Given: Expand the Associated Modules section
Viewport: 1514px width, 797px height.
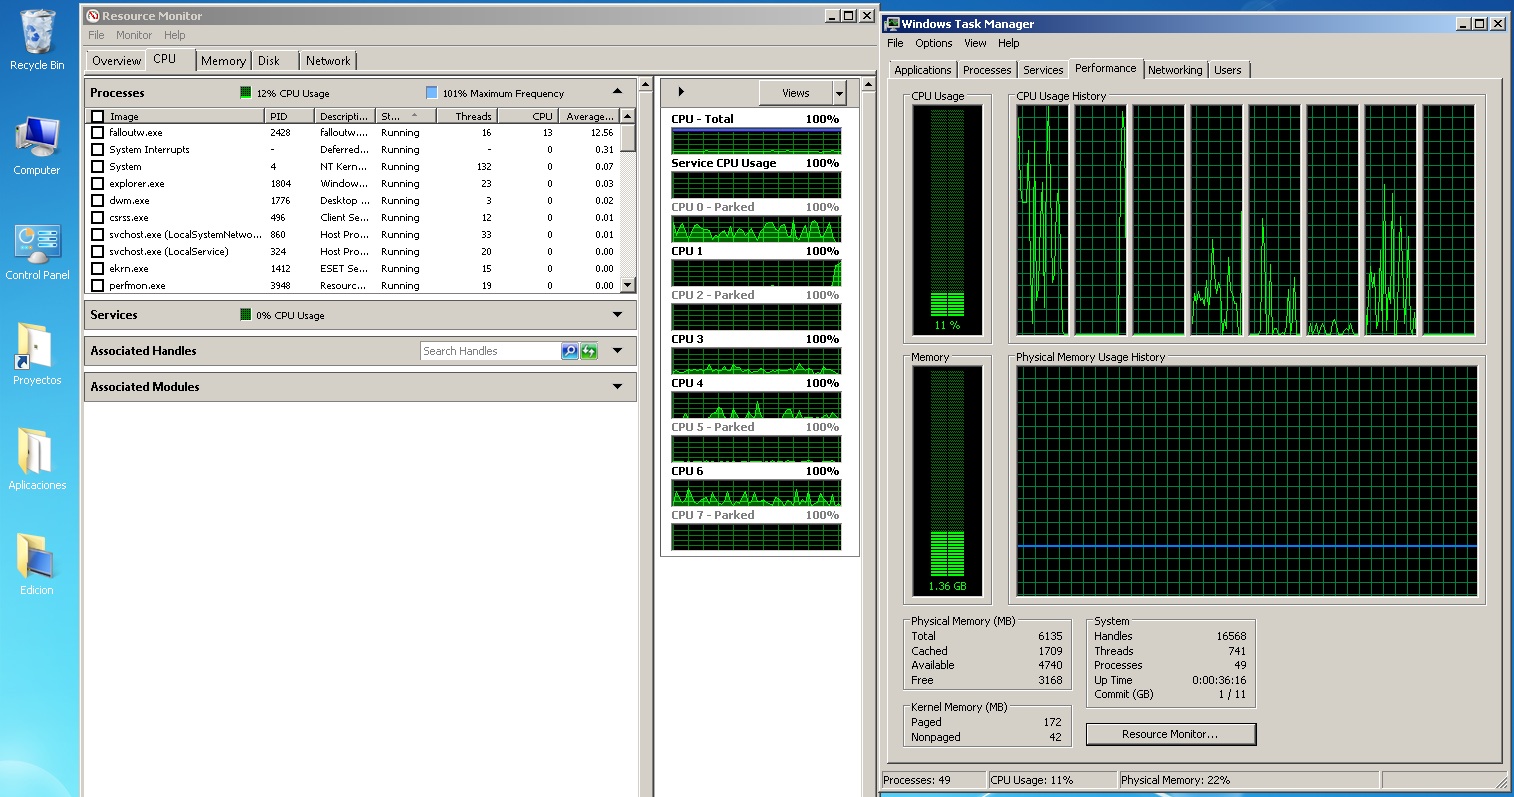Looking at the screenshot, I should click(618, 387).
